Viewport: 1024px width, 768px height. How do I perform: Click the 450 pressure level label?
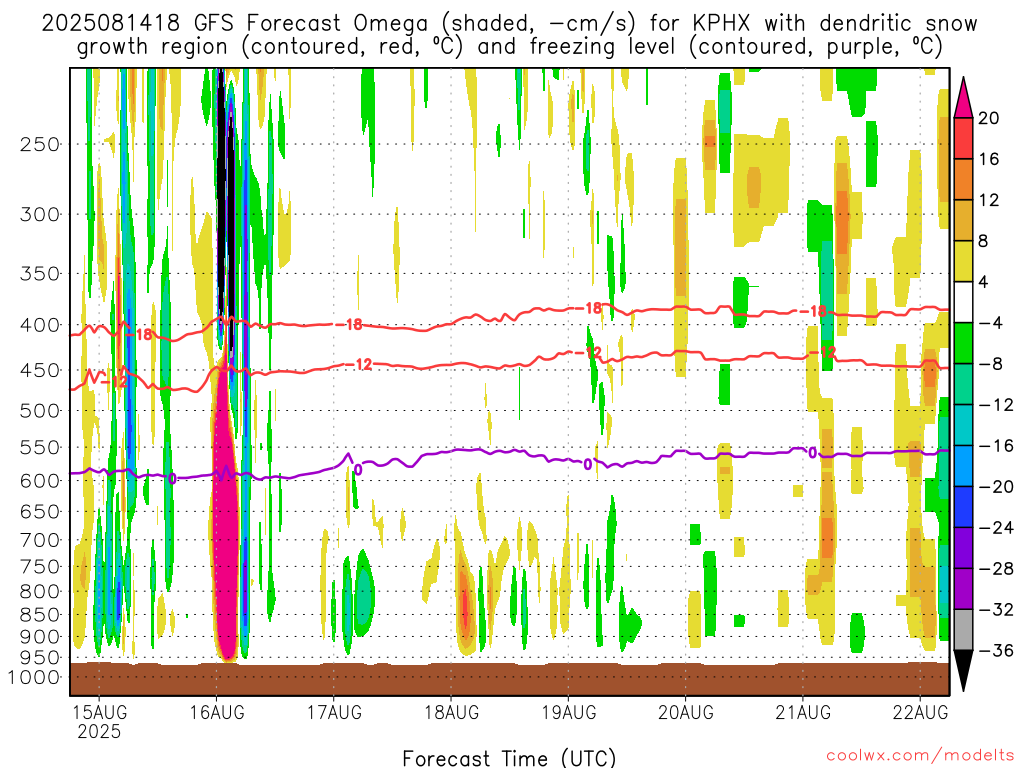click(40, 370)
